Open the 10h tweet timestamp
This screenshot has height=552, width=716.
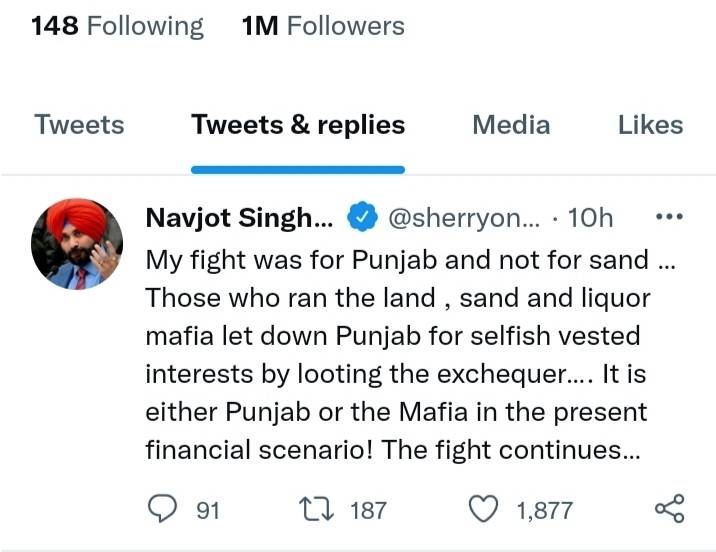[x=590, y=218]
